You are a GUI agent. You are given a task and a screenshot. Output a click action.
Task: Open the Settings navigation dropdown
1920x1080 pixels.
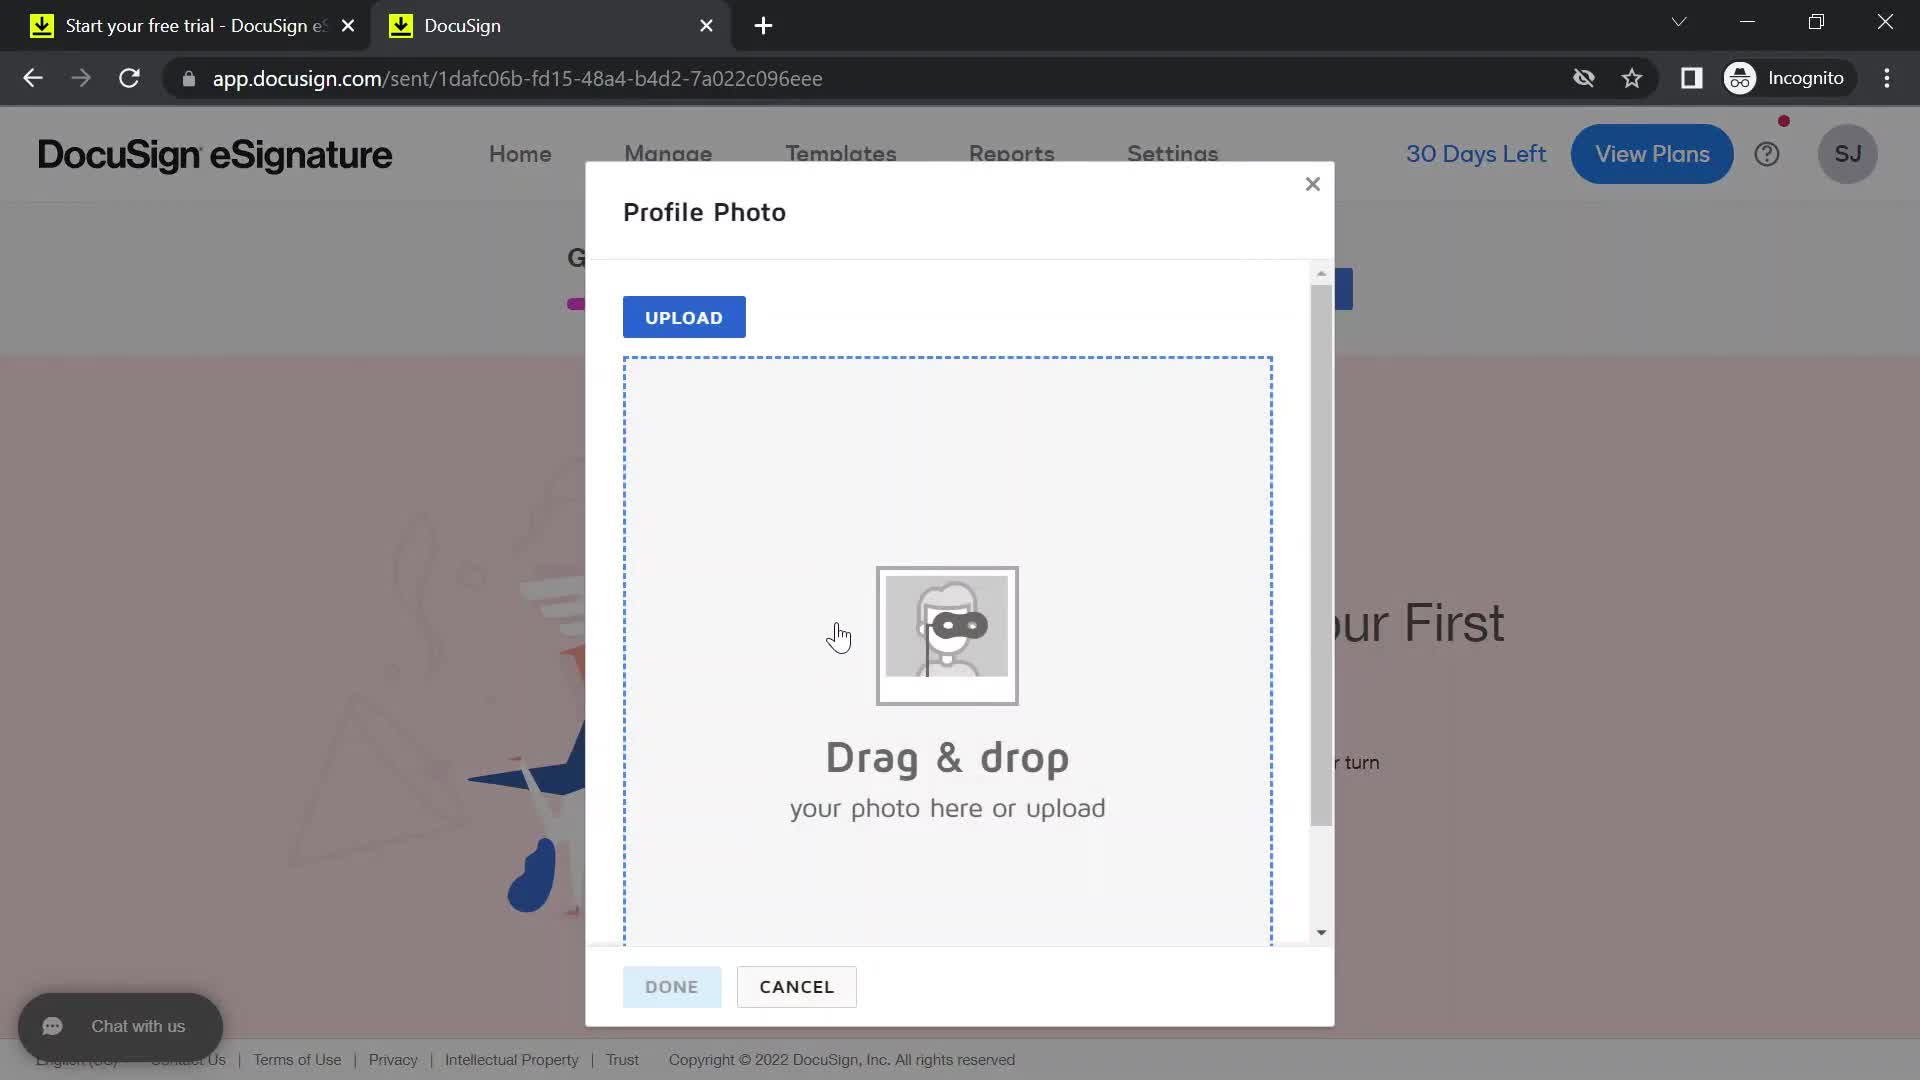(1172, 154)
